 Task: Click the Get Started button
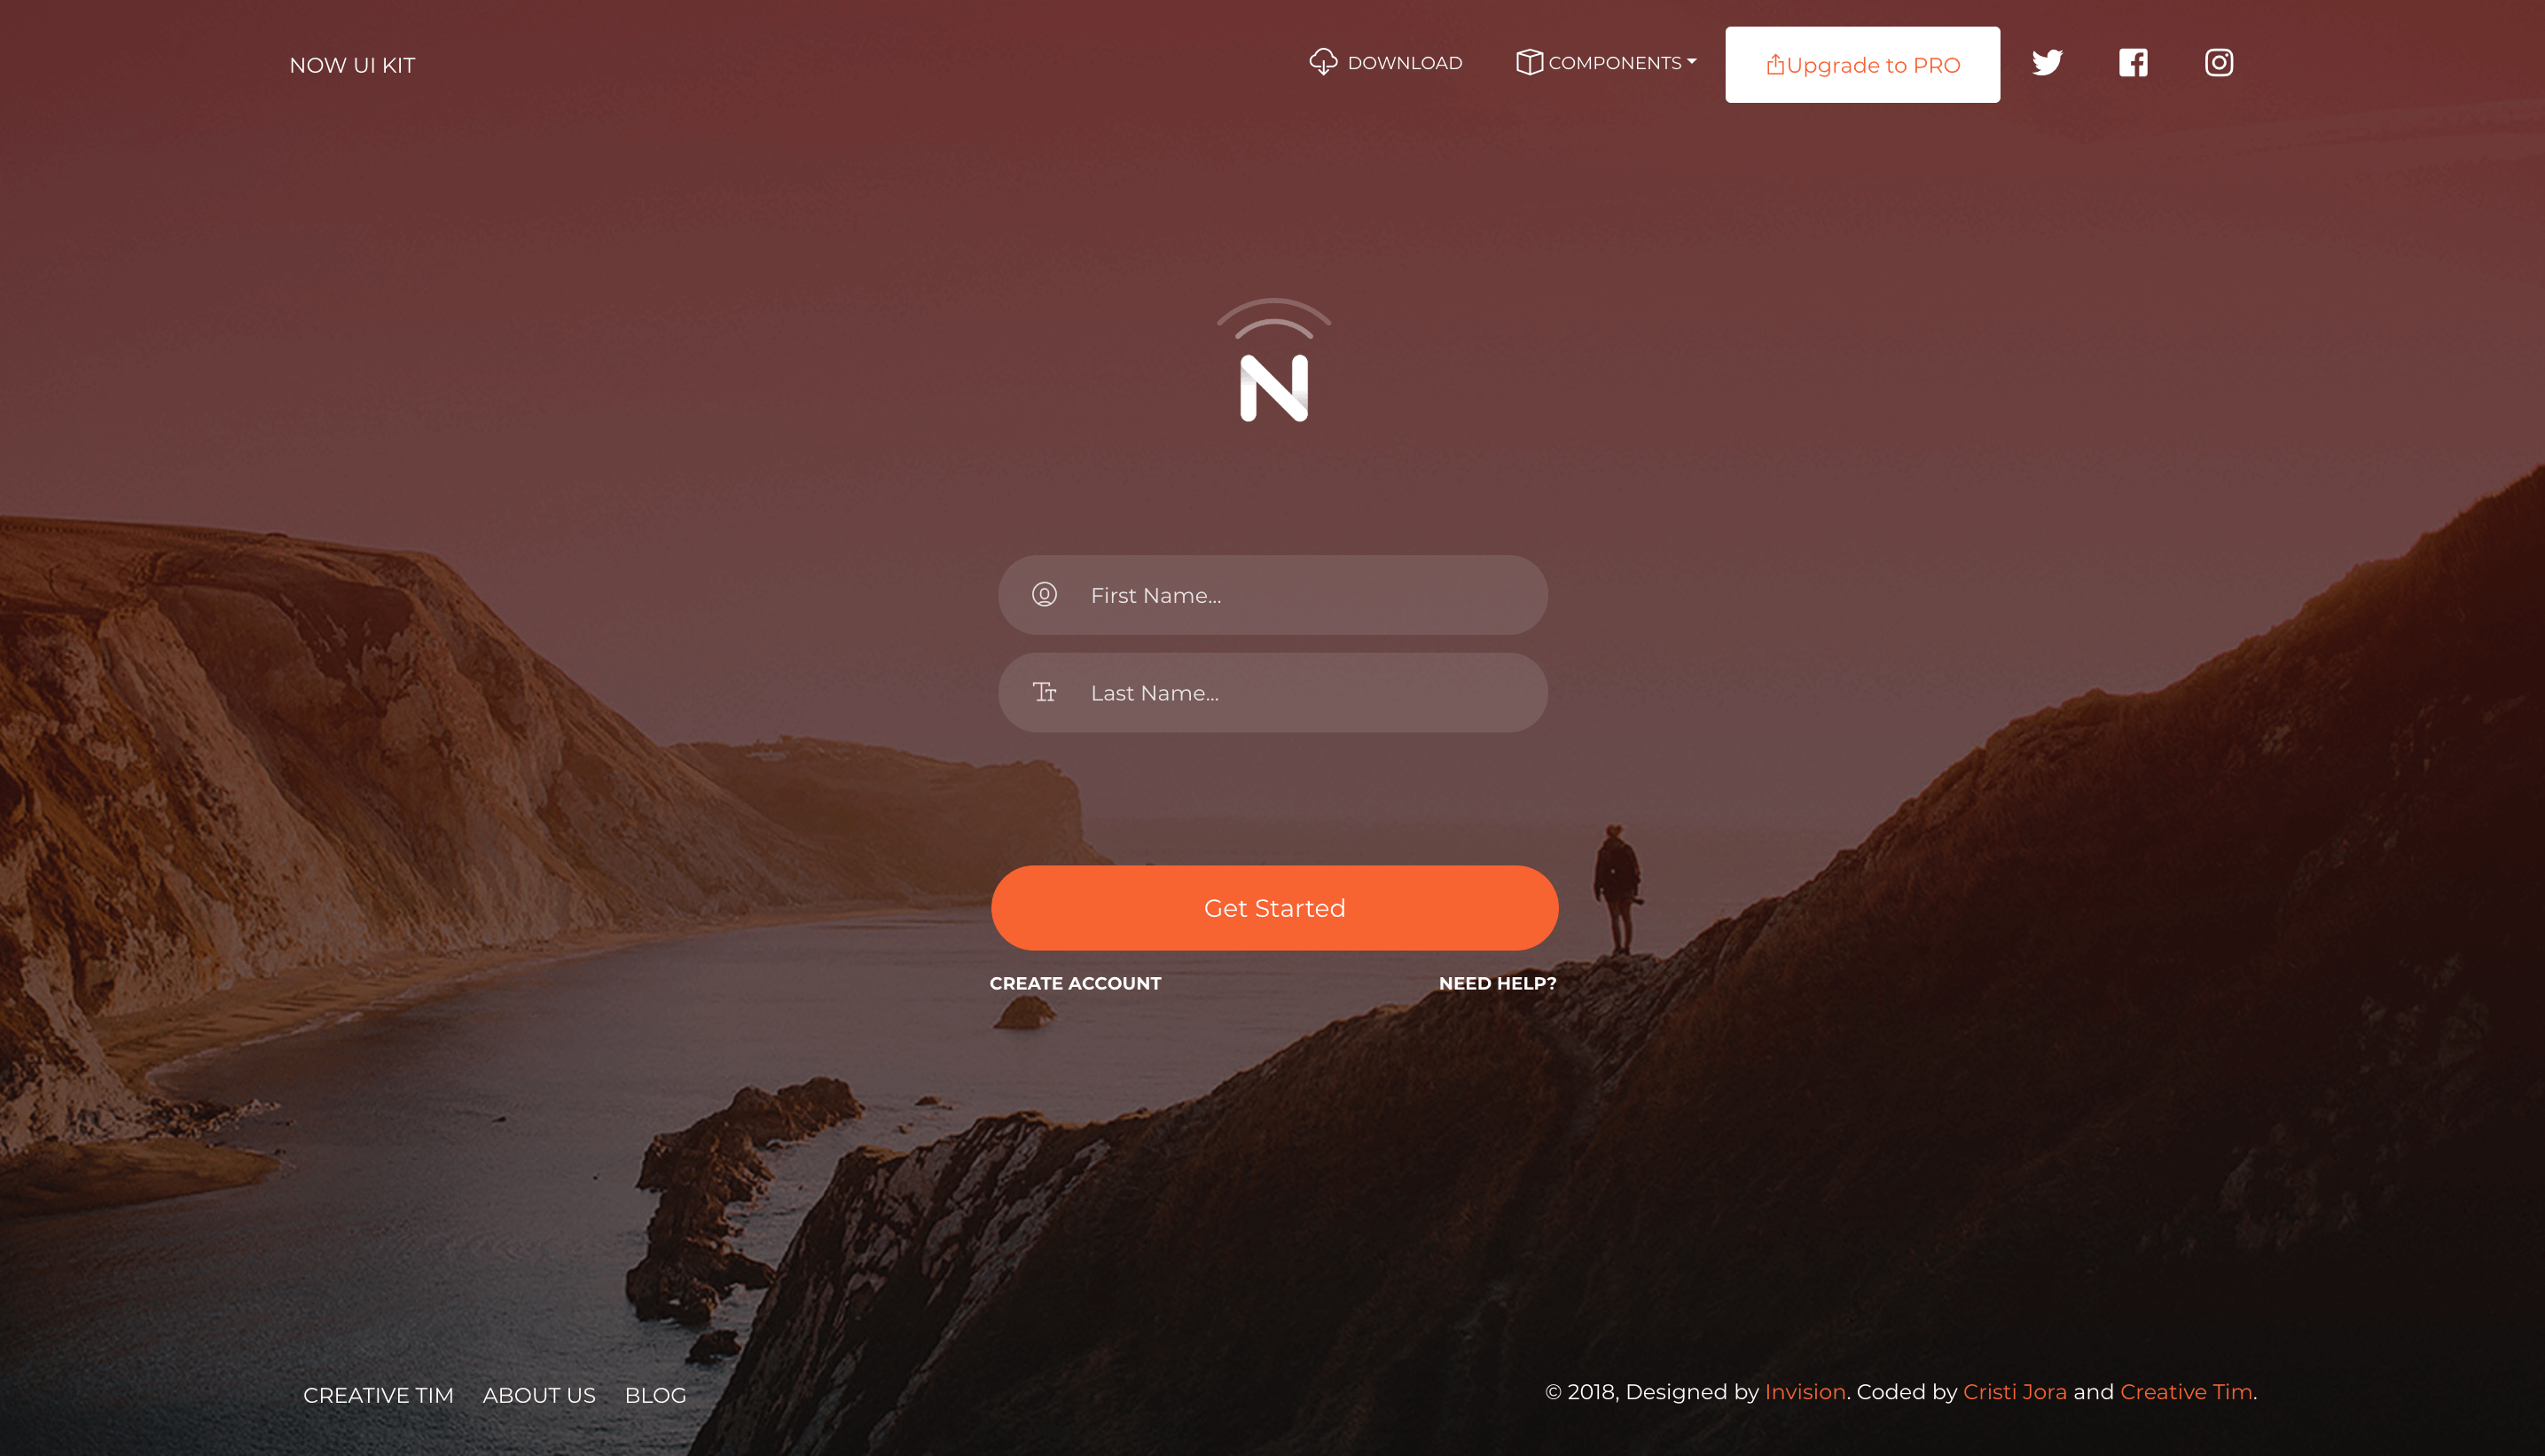point(1274,907)
